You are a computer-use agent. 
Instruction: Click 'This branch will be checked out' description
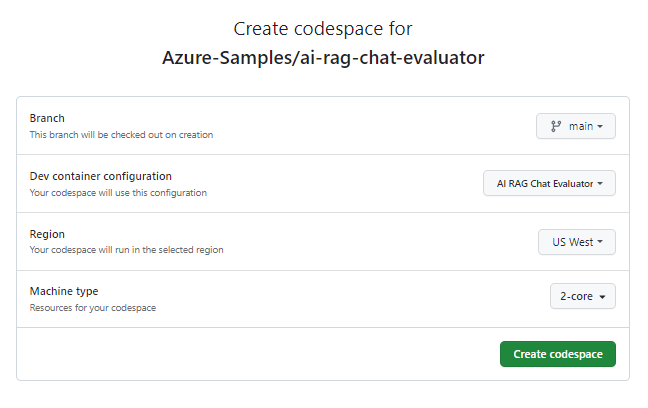pos(121,134)
